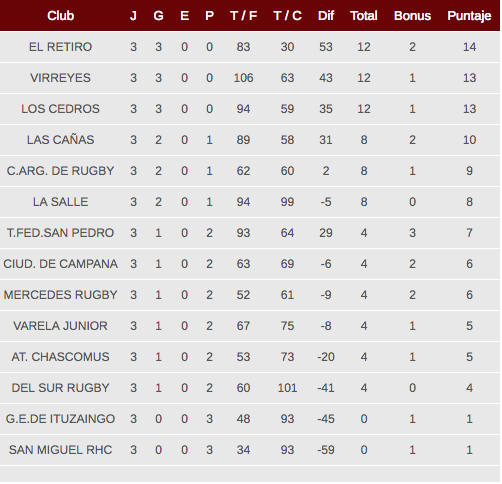Viewport: 502px width, 484px height.
Task: Select C.ARG. DE RUGBY club name
Action: point(60,171)
